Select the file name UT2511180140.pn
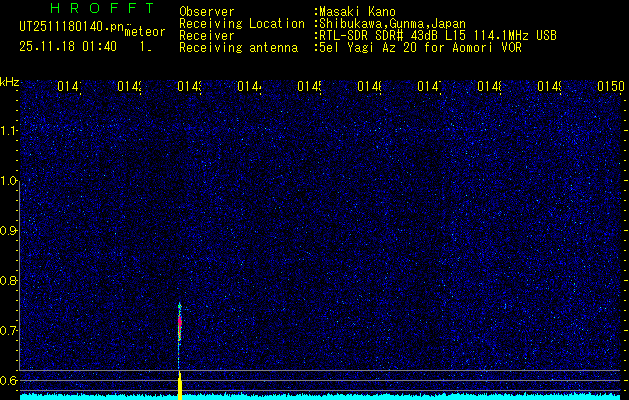 click(x=71, y=26)
